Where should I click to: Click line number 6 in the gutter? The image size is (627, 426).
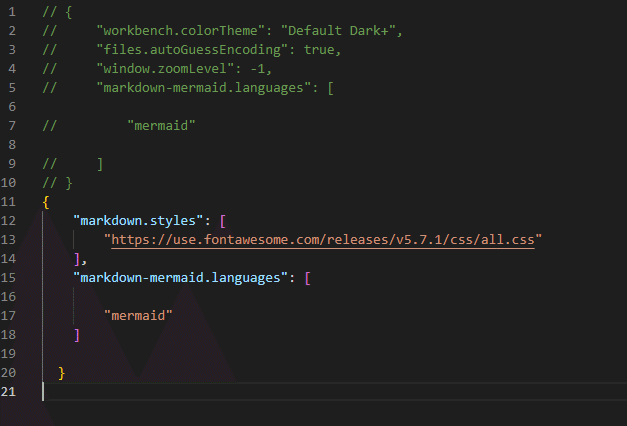tap(12, 106)
